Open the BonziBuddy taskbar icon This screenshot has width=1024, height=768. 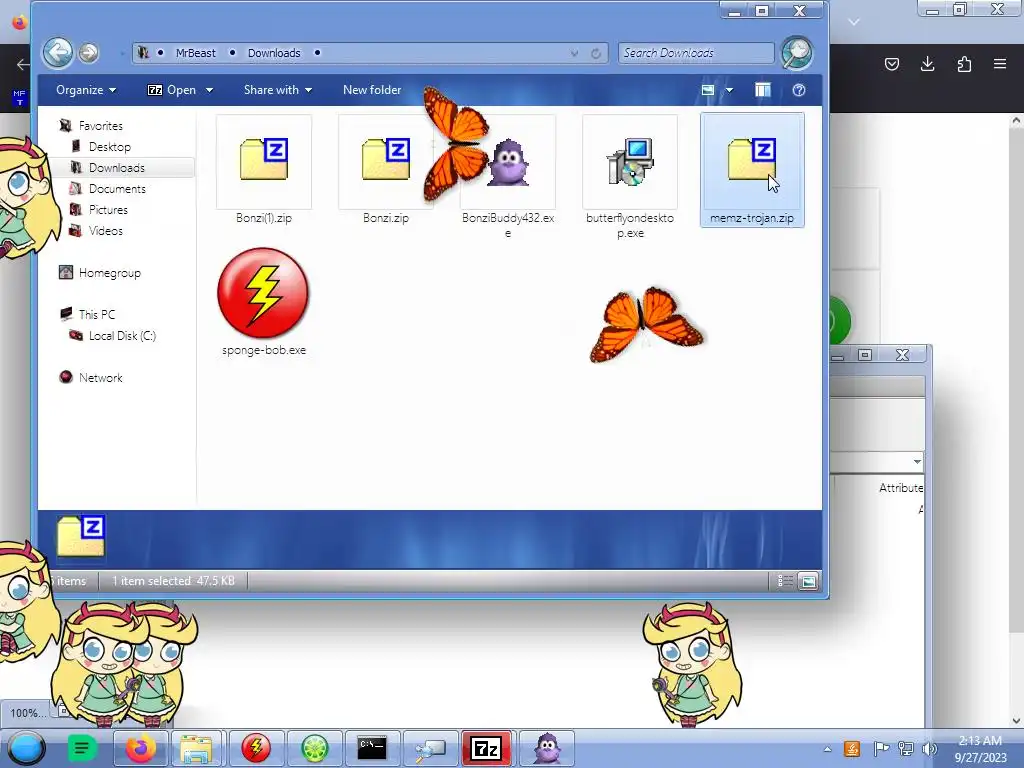(547, 748)
